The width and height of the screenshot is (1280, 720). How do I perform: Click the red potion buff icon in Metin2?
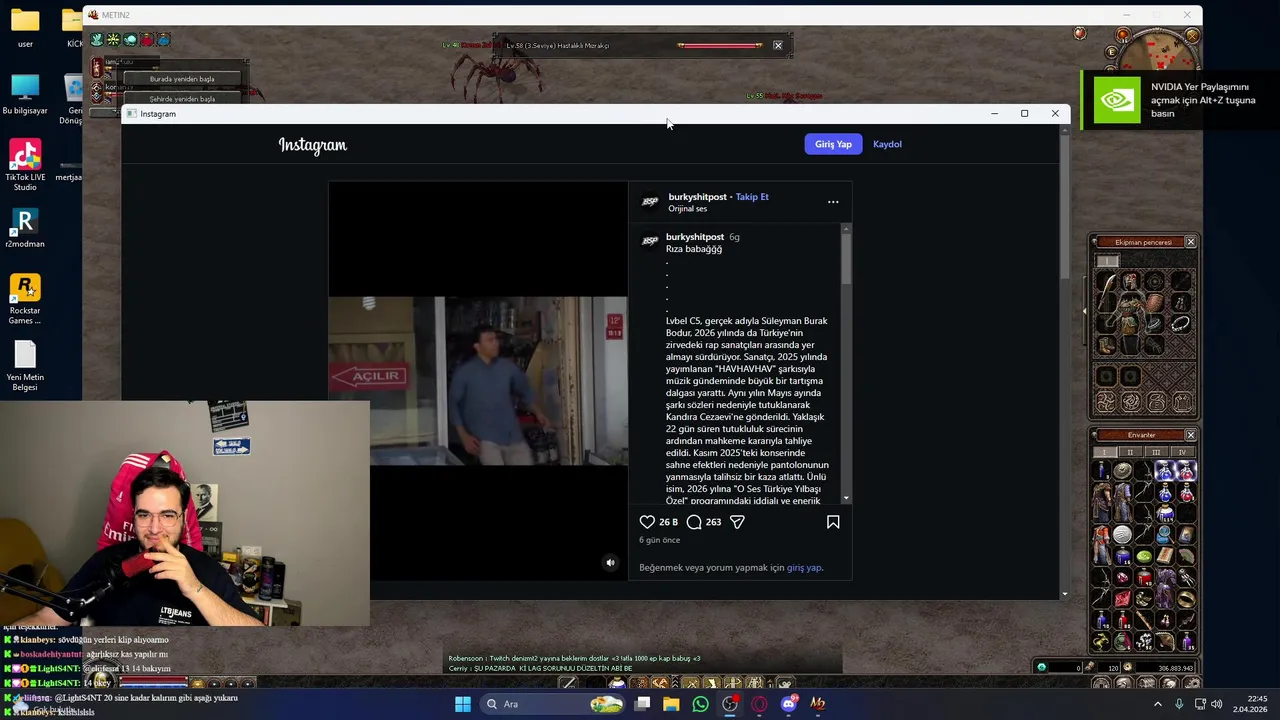(147, 40)
